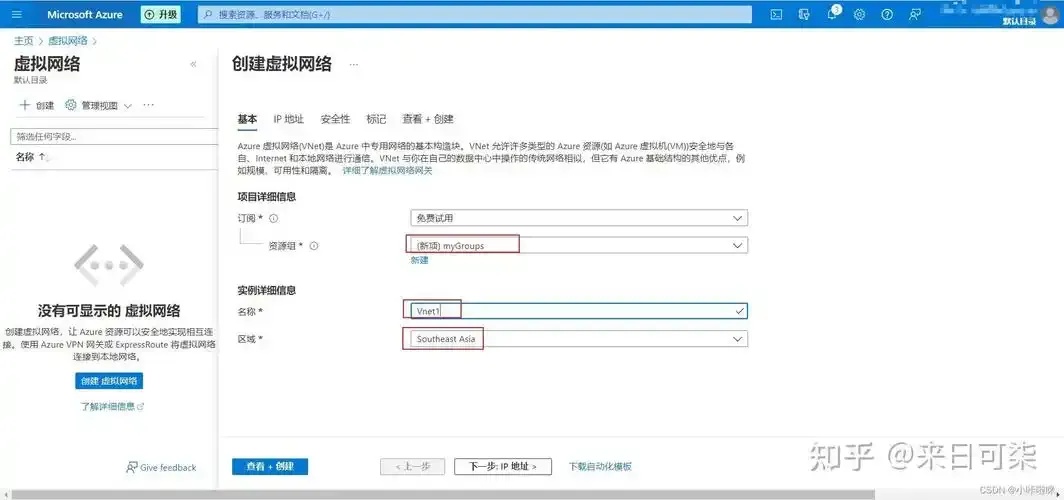
Task: Click 下一步: IP 地址 button
Action: coord(503,467)
